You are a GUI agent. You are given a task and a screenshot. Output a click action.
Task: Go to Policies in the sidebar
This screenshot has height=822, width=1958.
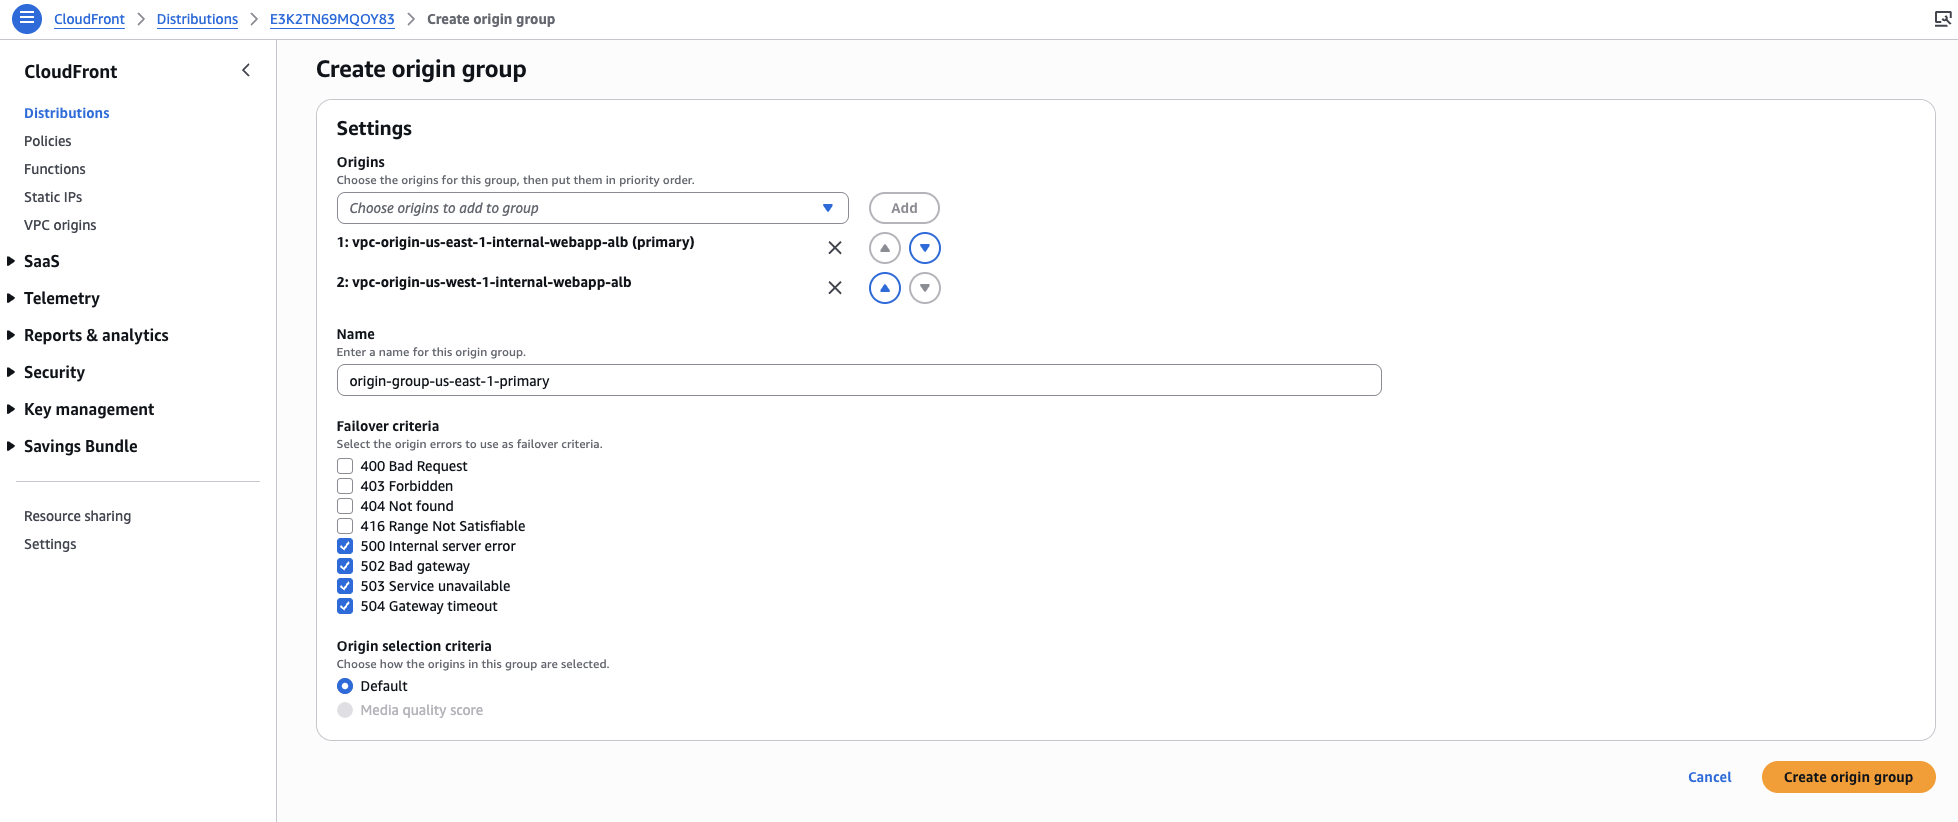[x=48, y=141]
